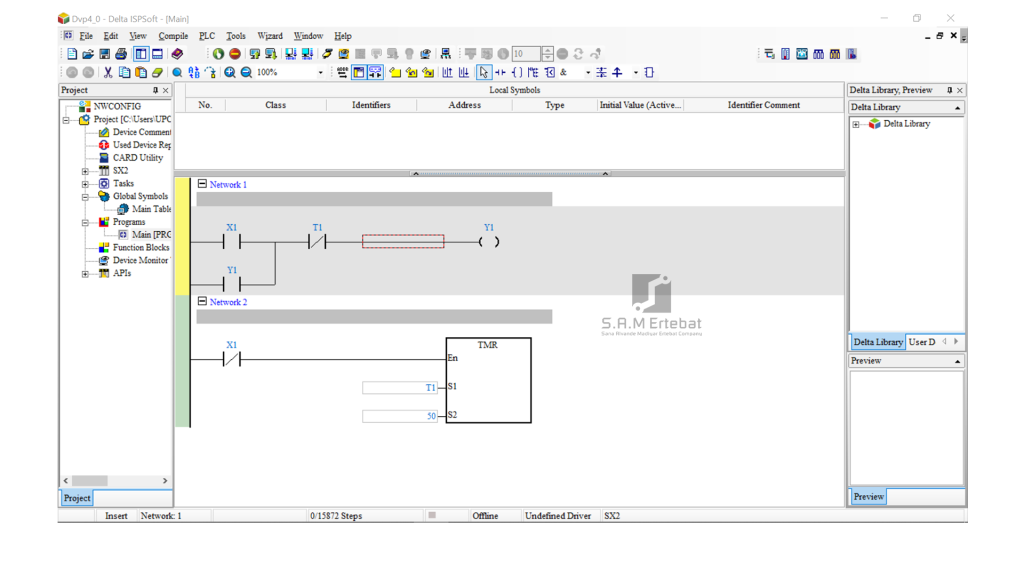
Task: Click the Save icon in the toolbar
Action: [104, 54]
